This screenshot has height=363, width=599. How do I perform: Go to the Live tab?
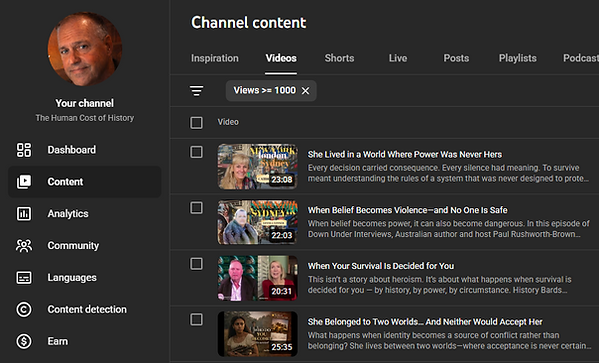398,58
